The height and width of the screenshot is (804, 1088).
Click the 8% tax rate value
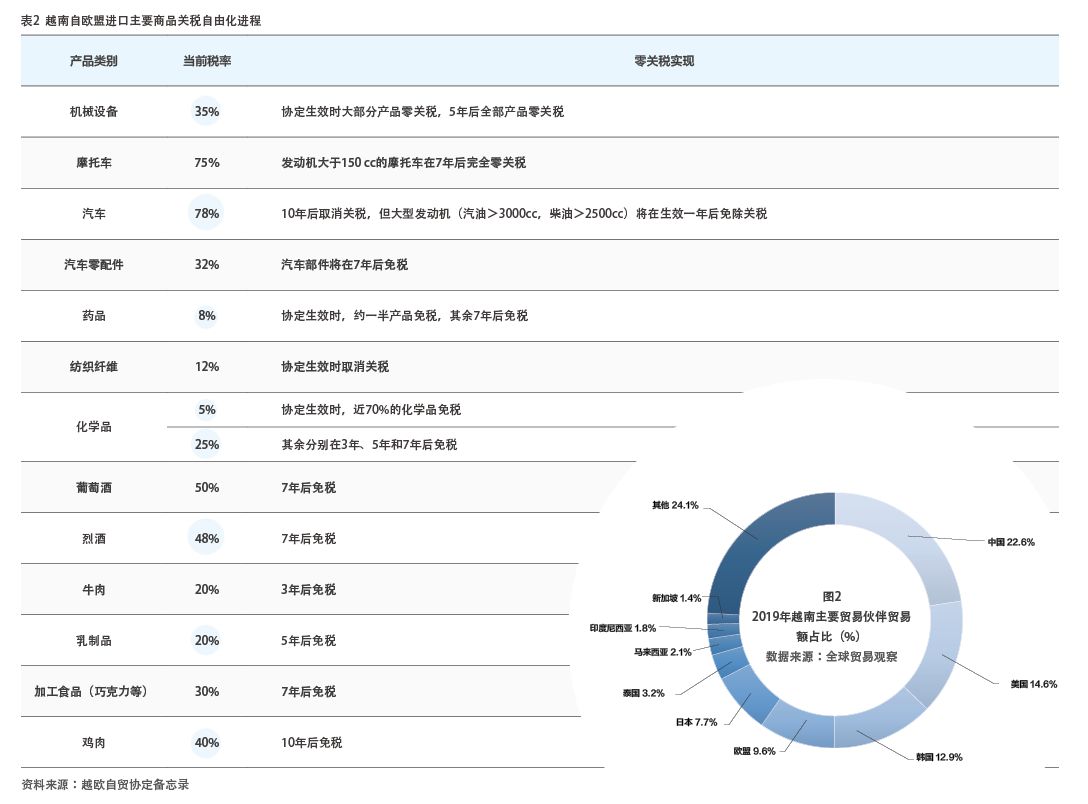coord(207,316)
